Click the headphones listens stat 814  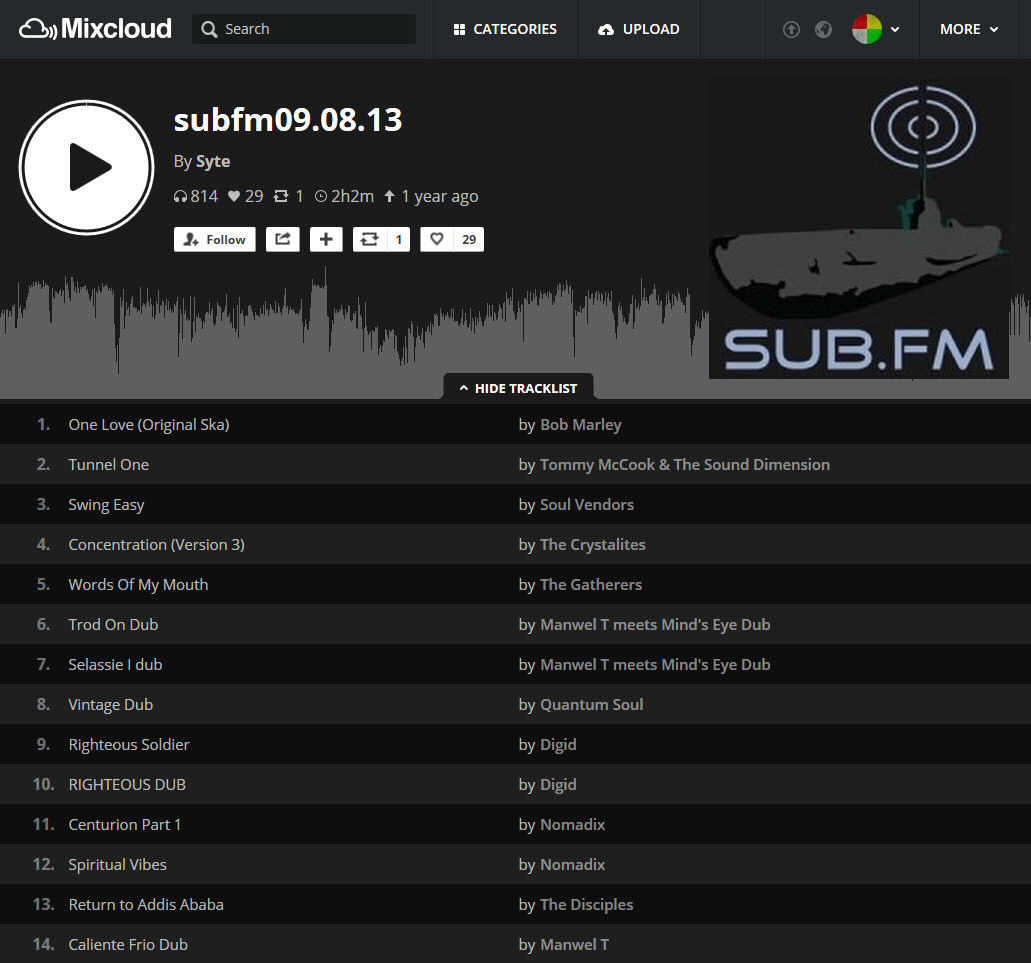(195, 196)
